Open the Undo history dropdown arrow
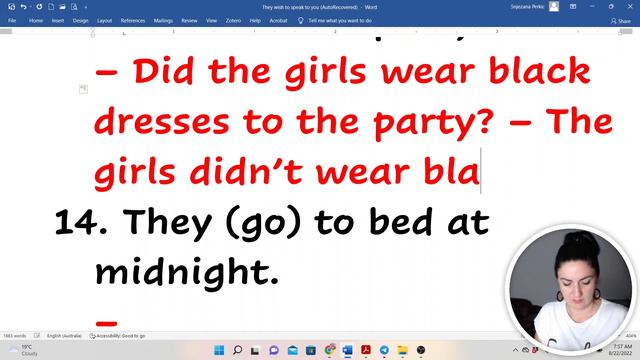640x360 pixels. click(x=30, y=7)
